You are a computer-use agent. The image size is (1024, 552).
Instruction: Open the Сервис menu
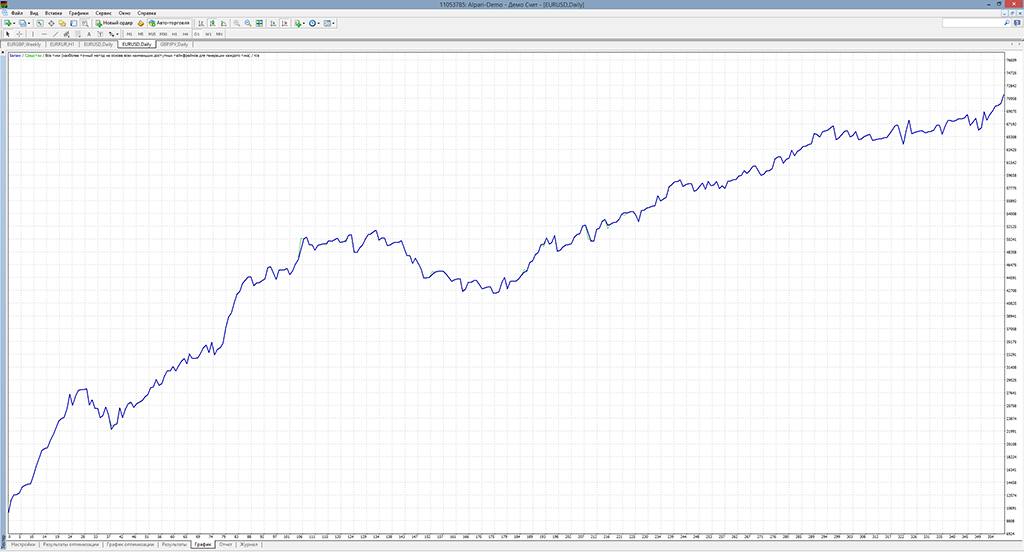click(103, 13)
